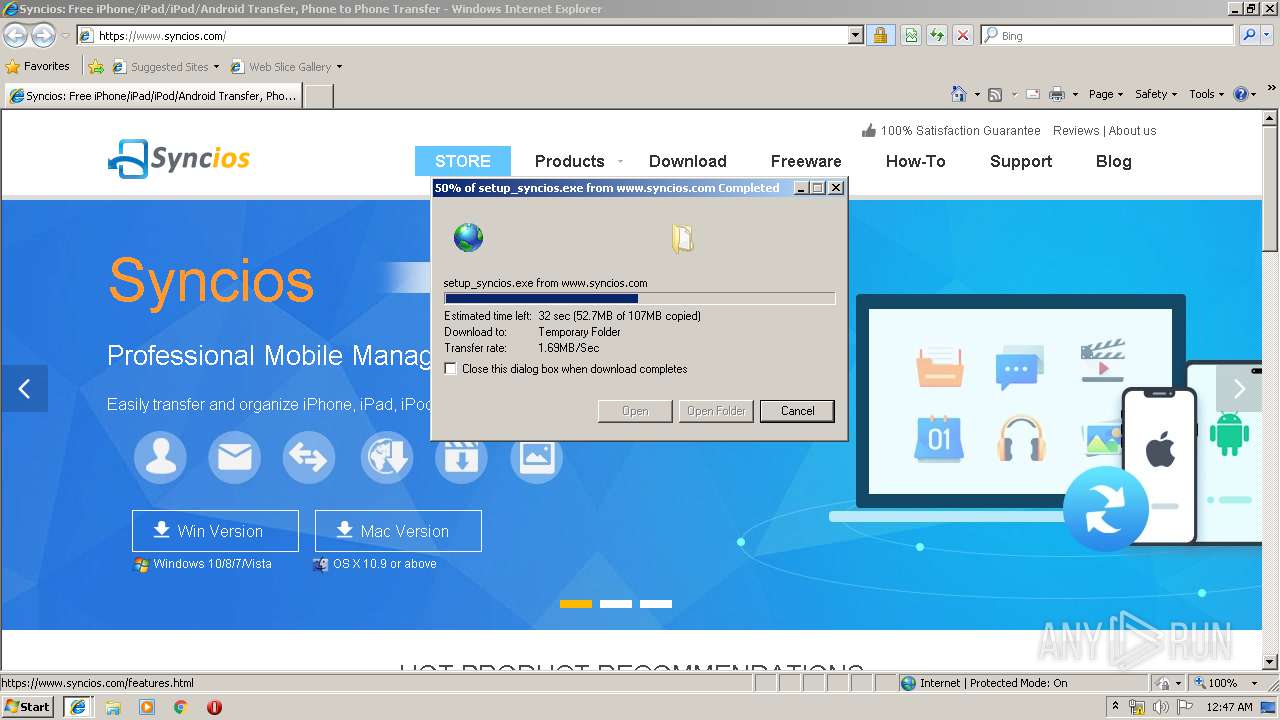Click the About us link

1132,131
